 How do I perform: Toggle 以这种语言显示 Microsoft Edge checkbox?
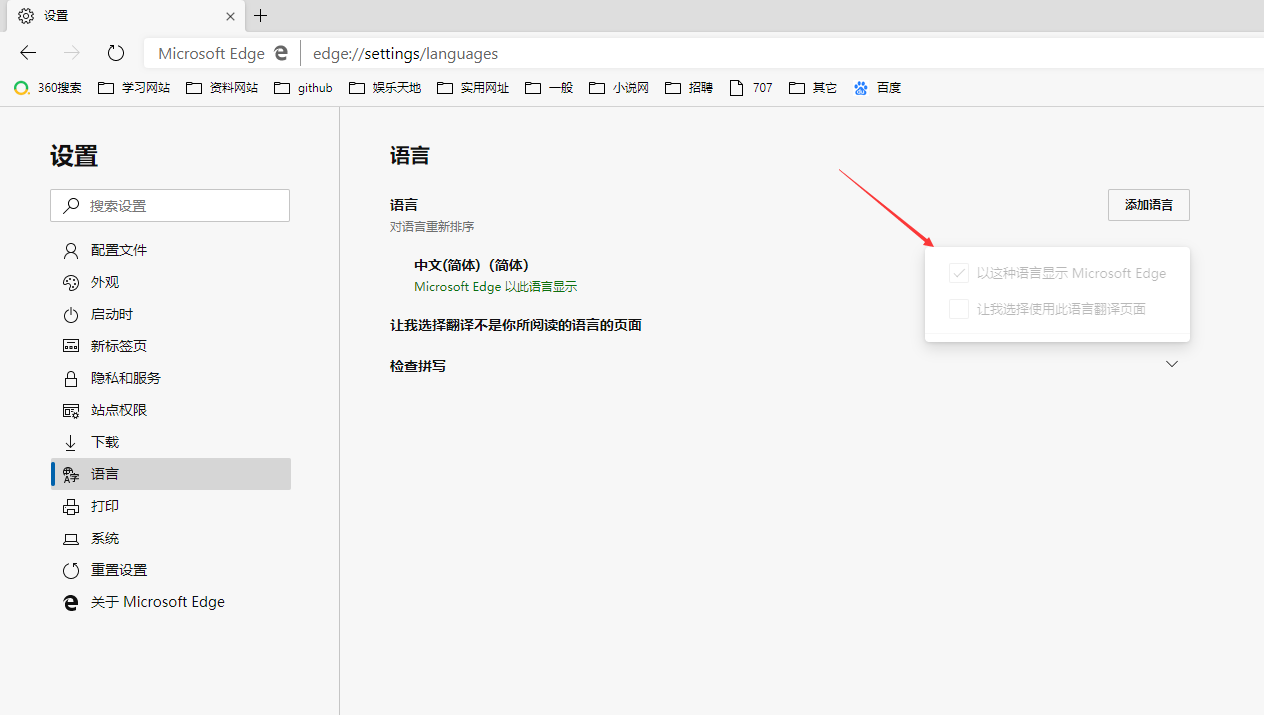[x=959, y=273]
